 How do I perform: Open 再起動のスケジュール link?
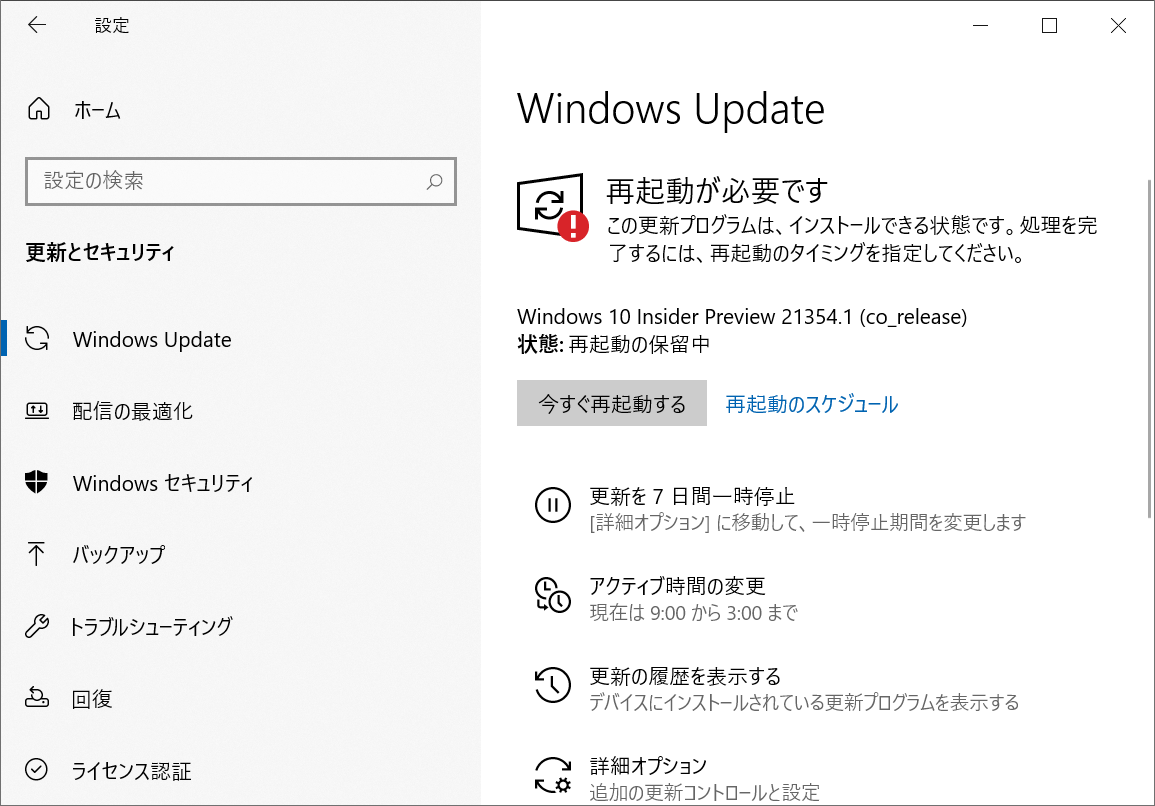812,404
